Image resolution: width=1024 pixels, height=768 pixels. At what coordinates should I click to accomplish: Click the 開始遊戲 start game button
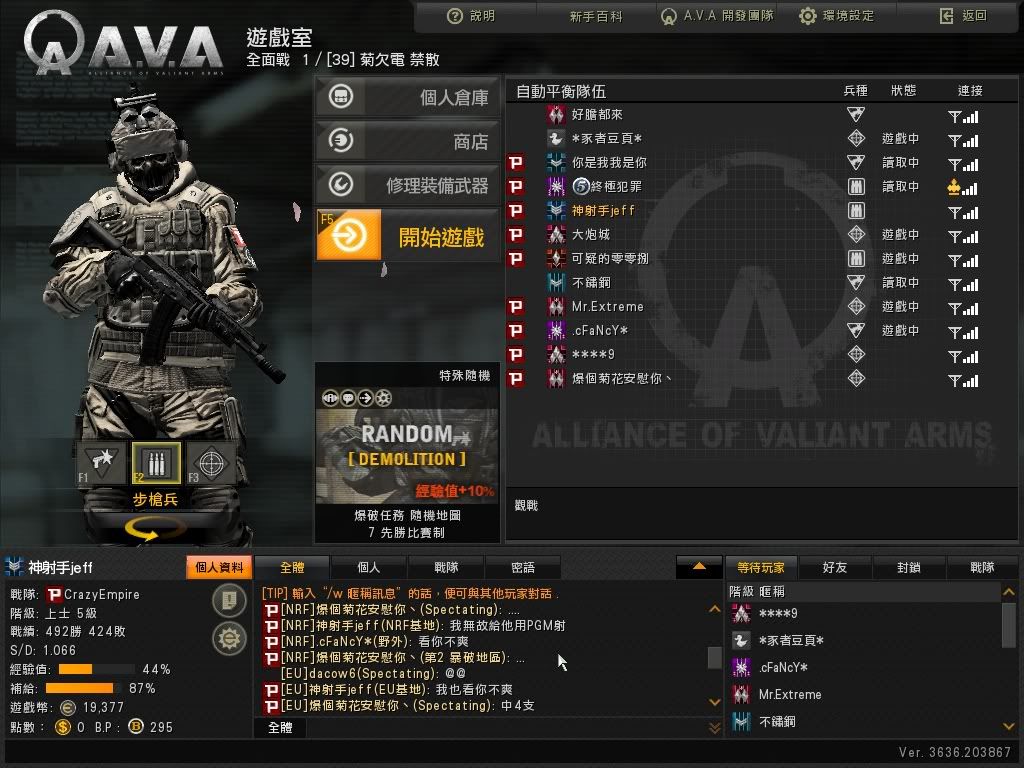408,235
